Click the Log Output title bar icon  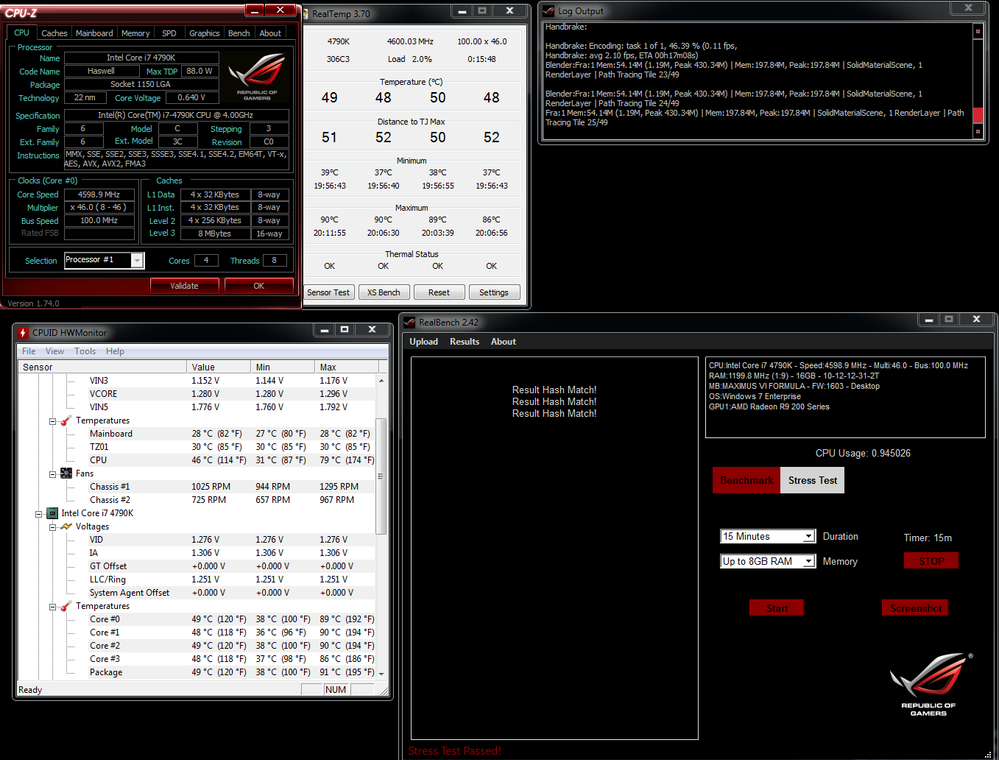[x=549, y=11]
